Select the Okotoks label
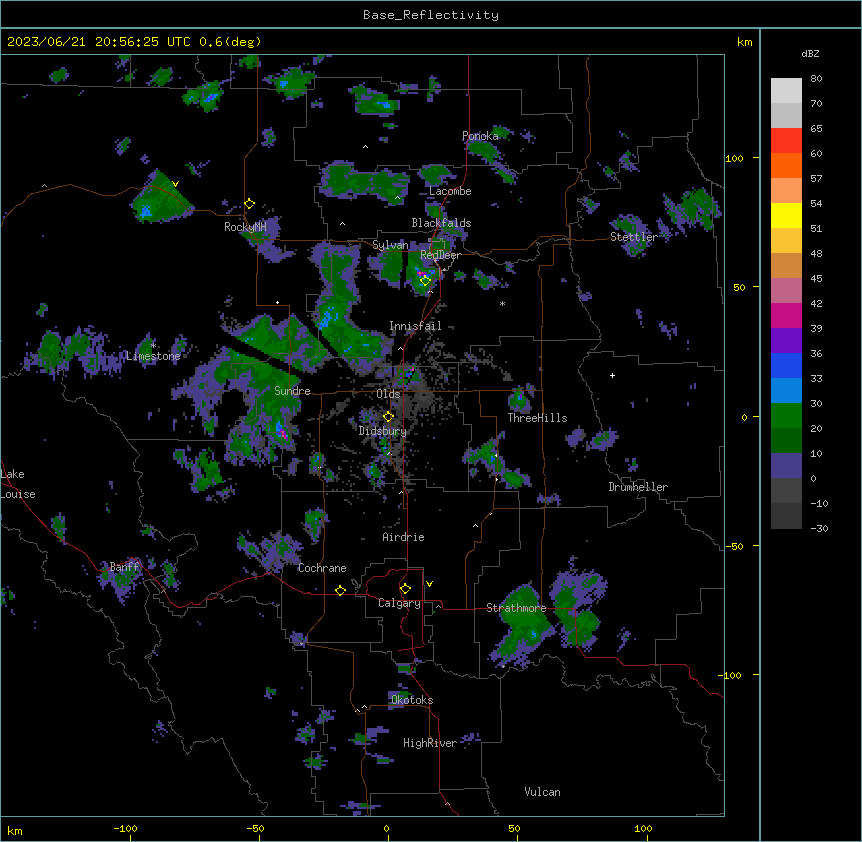 click(412, 700)
